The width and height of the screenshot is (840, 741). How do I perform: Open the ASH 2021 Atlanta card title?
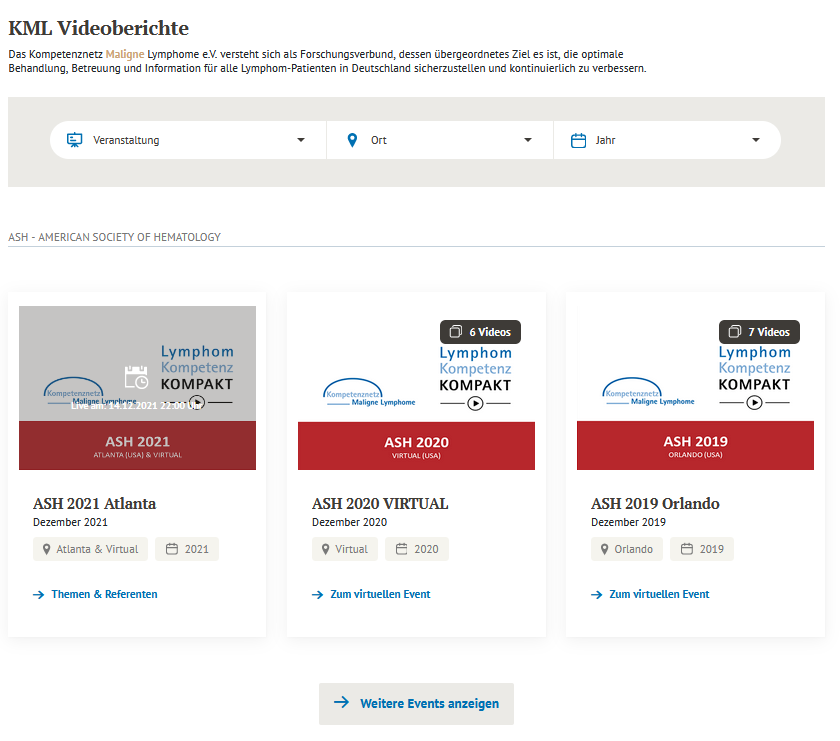coord(94,503)
